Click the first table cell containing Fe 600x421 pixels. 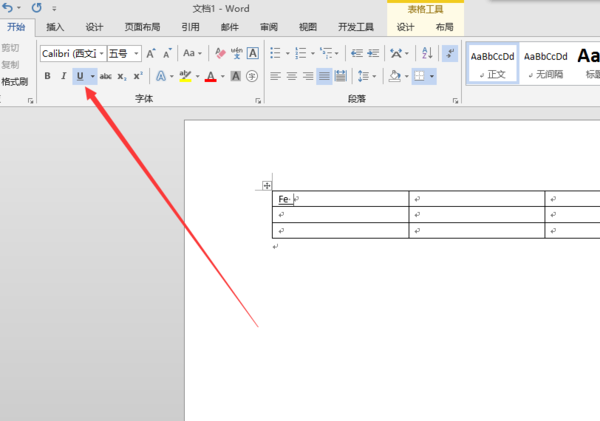pyautogui.click(x=340, y=199)
